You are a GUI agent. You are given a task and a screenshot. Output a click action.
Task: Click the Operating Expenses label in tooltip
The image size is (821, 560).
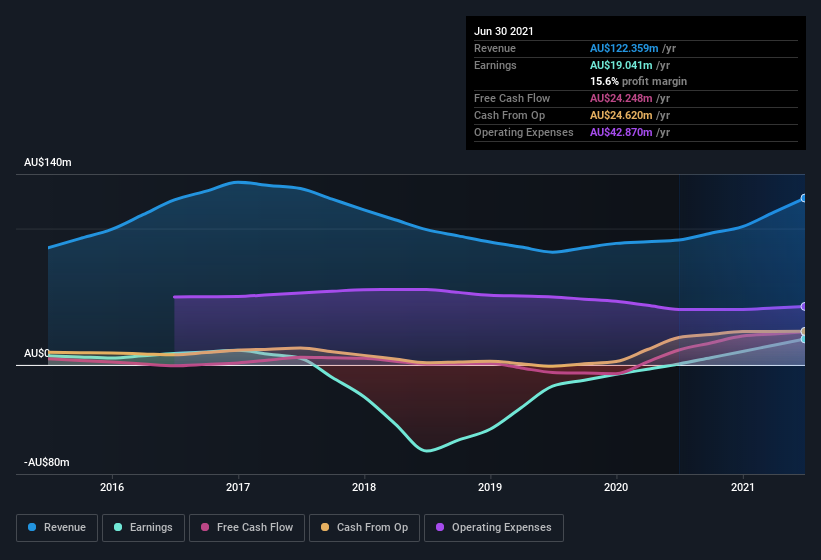(x=524, y=132)
